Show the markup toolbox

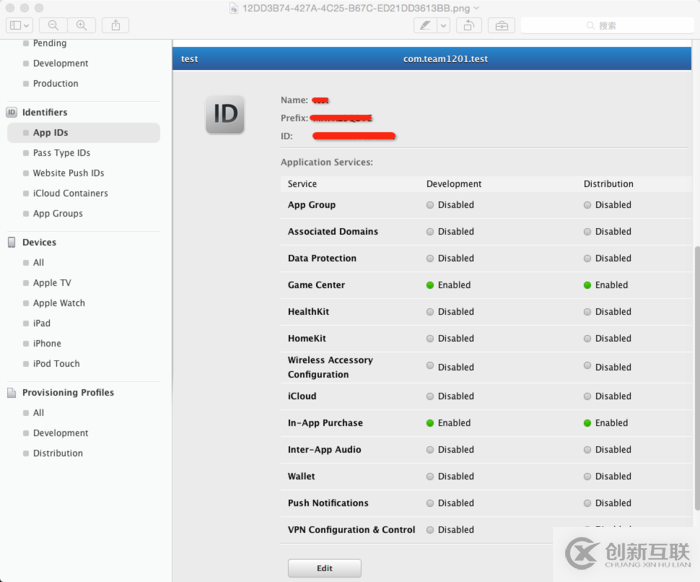501,25
